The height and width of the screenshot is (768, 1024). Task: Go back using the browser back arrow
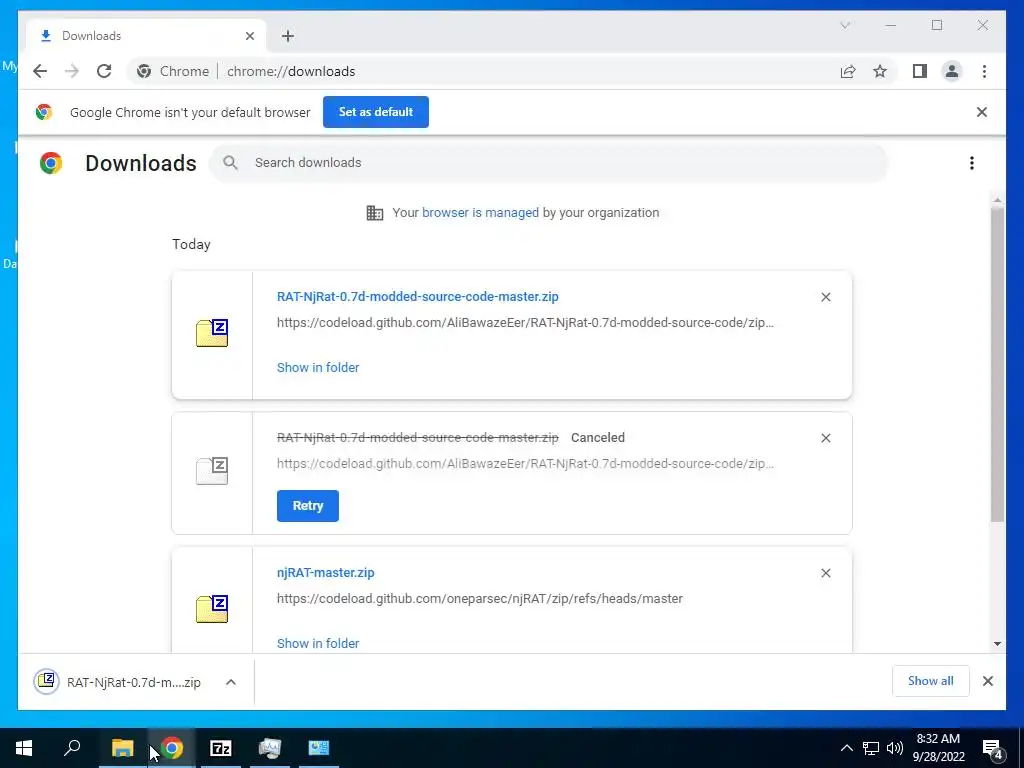(x=40, y=71)
